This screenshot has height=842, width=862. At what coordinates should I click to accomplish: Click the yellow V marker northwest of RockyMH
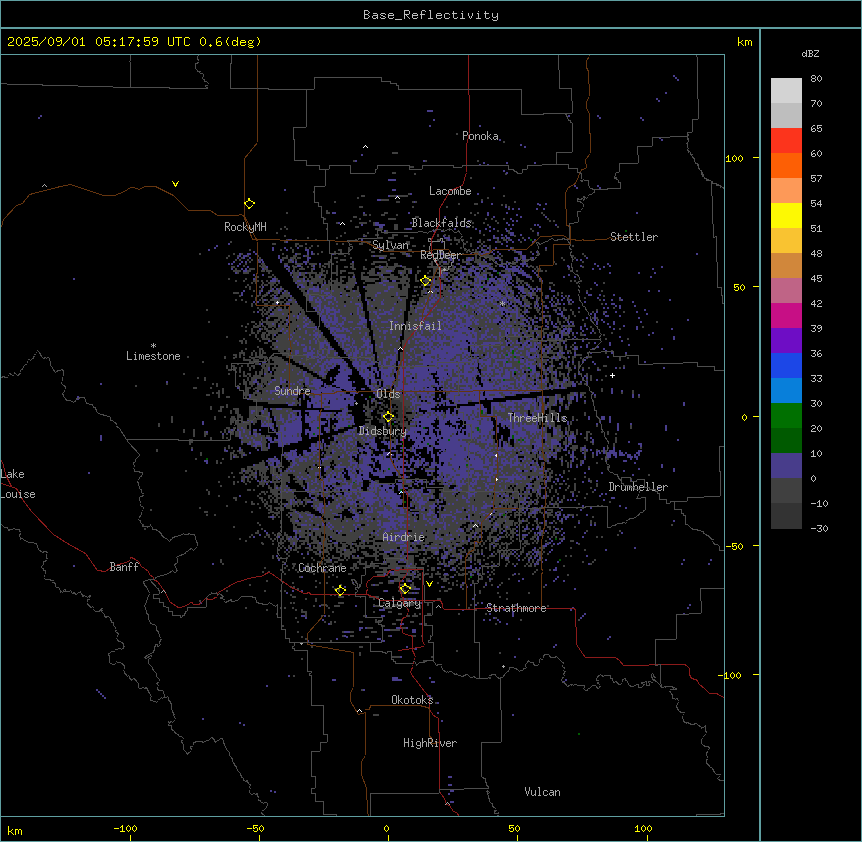click(175, 184)
